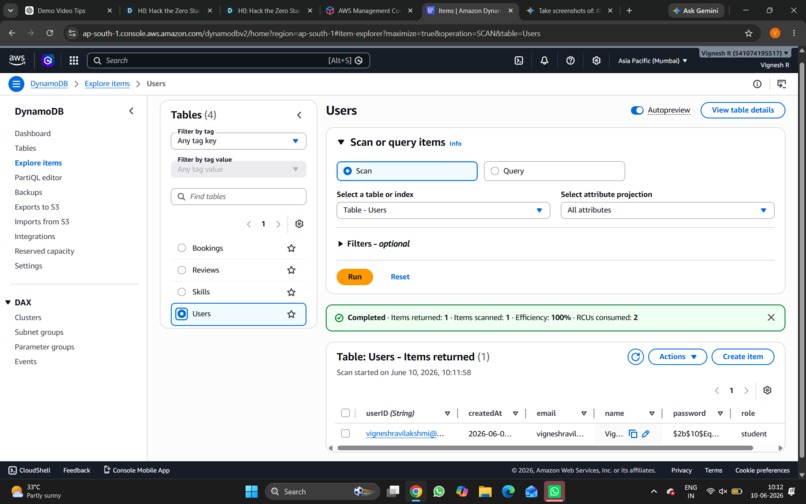The width and height of the screenshot is (806, 504).
Task: Bookmark this page with the star
Action: tap(748, 33)
